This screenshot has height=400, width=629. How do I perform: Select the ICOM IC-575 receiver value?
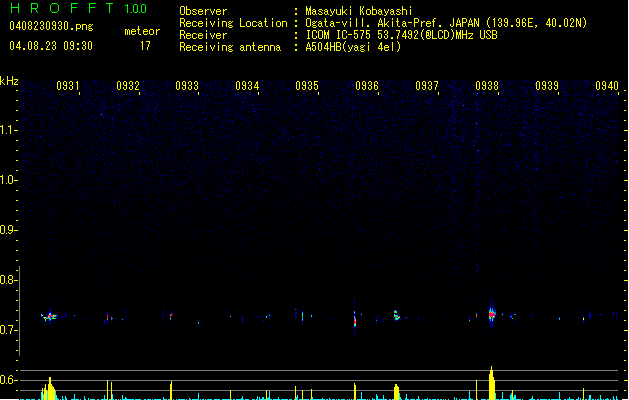402,35
